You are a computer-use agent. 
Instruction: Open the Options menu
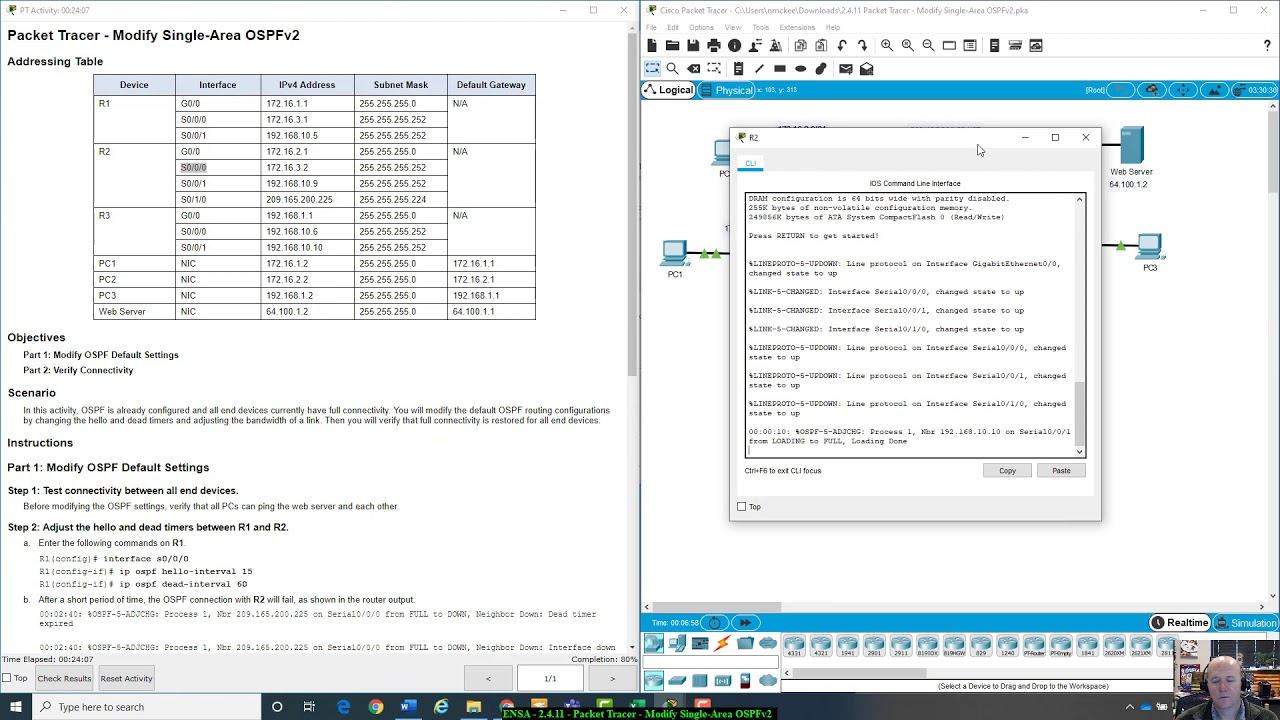tap(701, 27)
